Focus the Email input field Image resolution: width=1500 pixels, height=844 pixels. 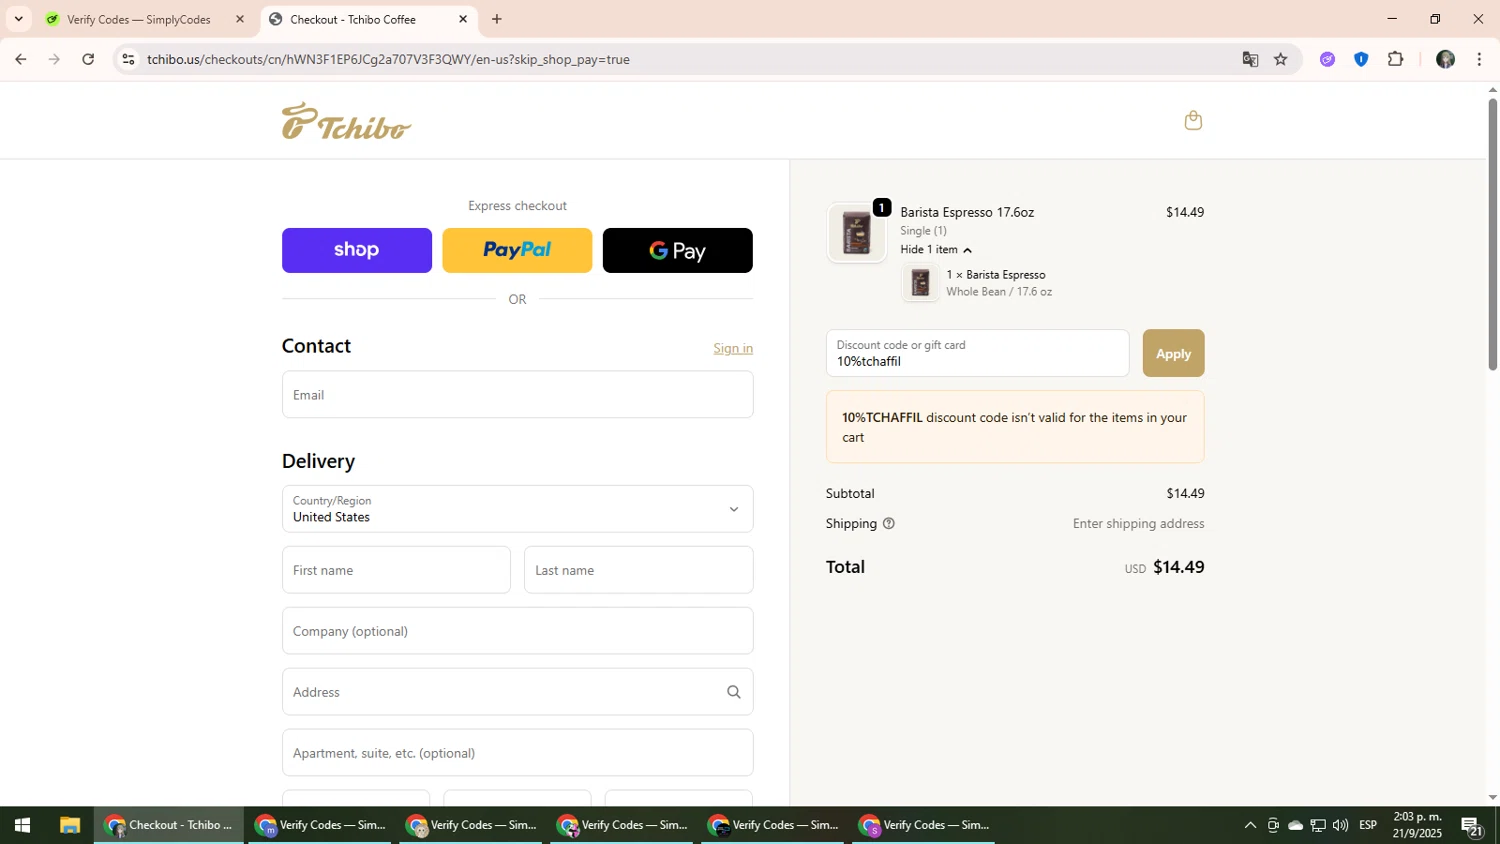(x=517, y=395)
